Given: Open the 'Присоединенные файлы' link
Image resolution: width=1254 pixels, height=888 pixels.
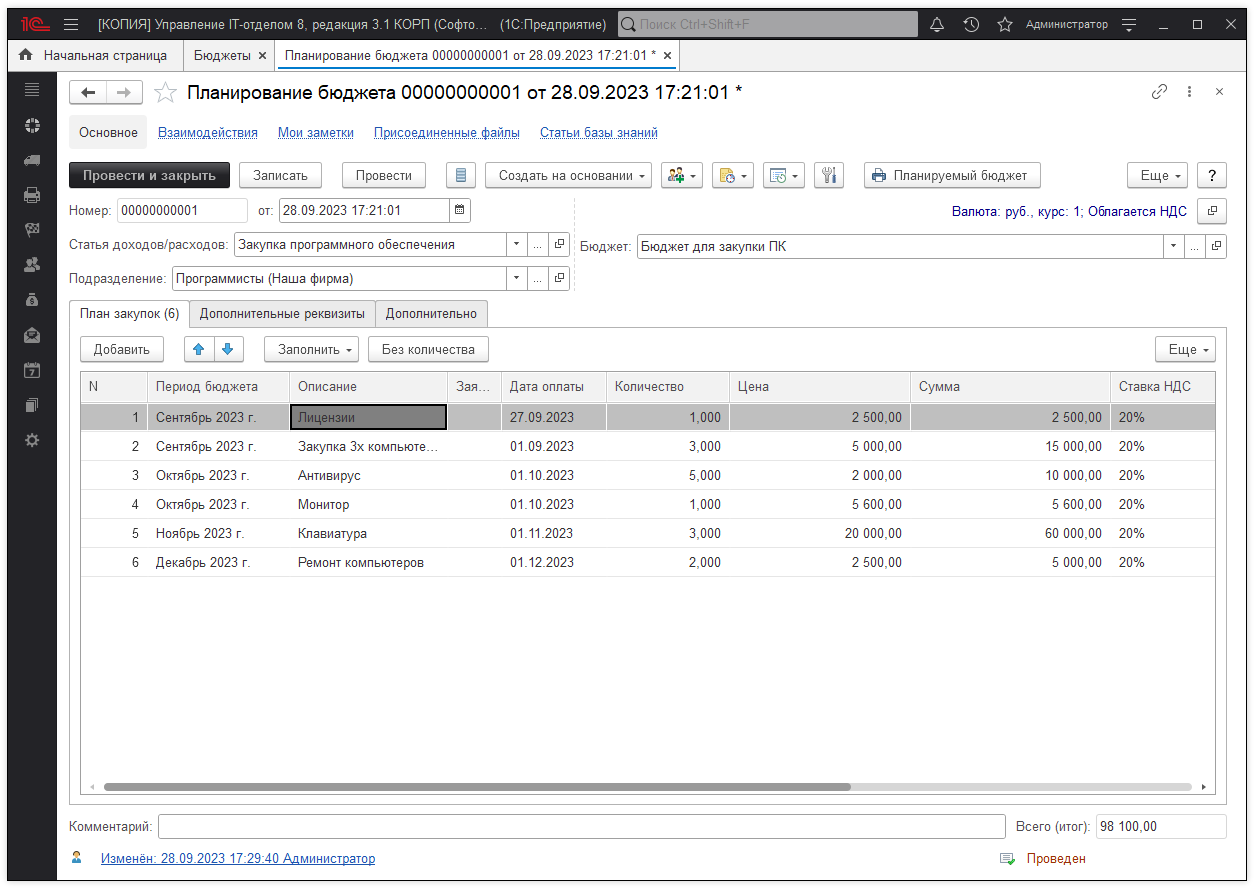Looking at the screenshot, I should pos(446,132).
